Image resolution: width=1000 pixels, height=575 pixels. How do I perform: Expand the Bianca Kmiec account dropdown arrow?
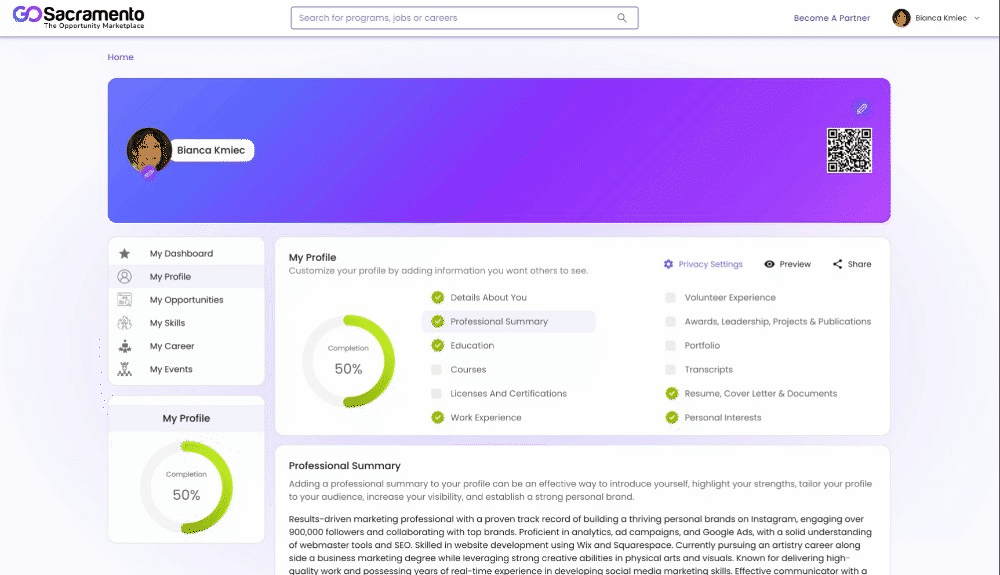[x=976, y=18]
